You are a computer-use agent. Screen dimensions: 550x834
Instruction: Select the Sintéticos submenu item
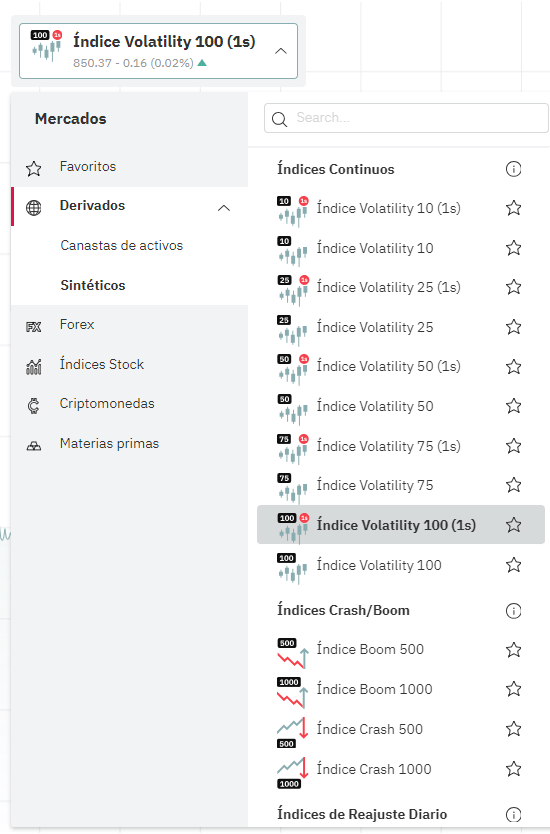(x=93, y=286)
